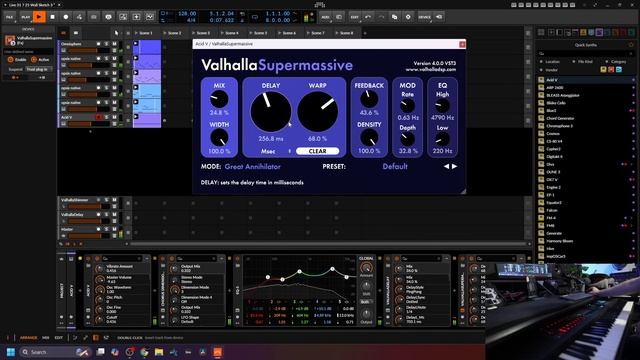Click the Master track volume fader
Viewport: 640px width, 360px height.
coord(89,236)
